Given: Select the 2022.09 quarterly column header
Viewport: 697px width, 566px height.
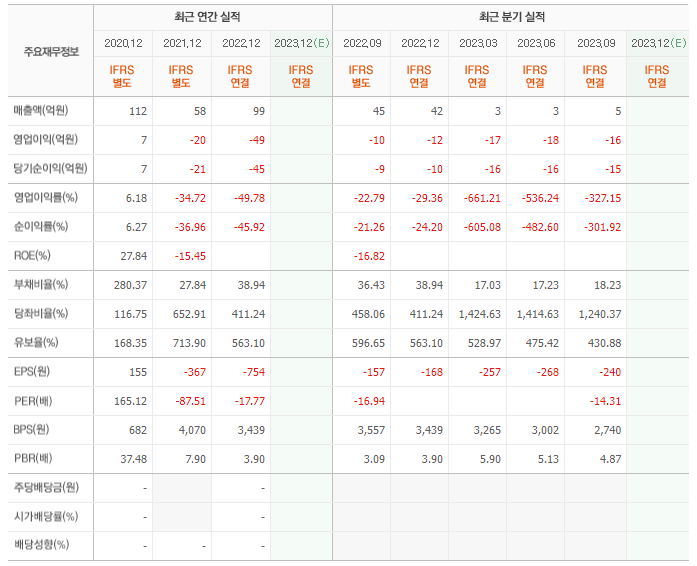Looking at the screenshot, I should [x=362, y=43].
